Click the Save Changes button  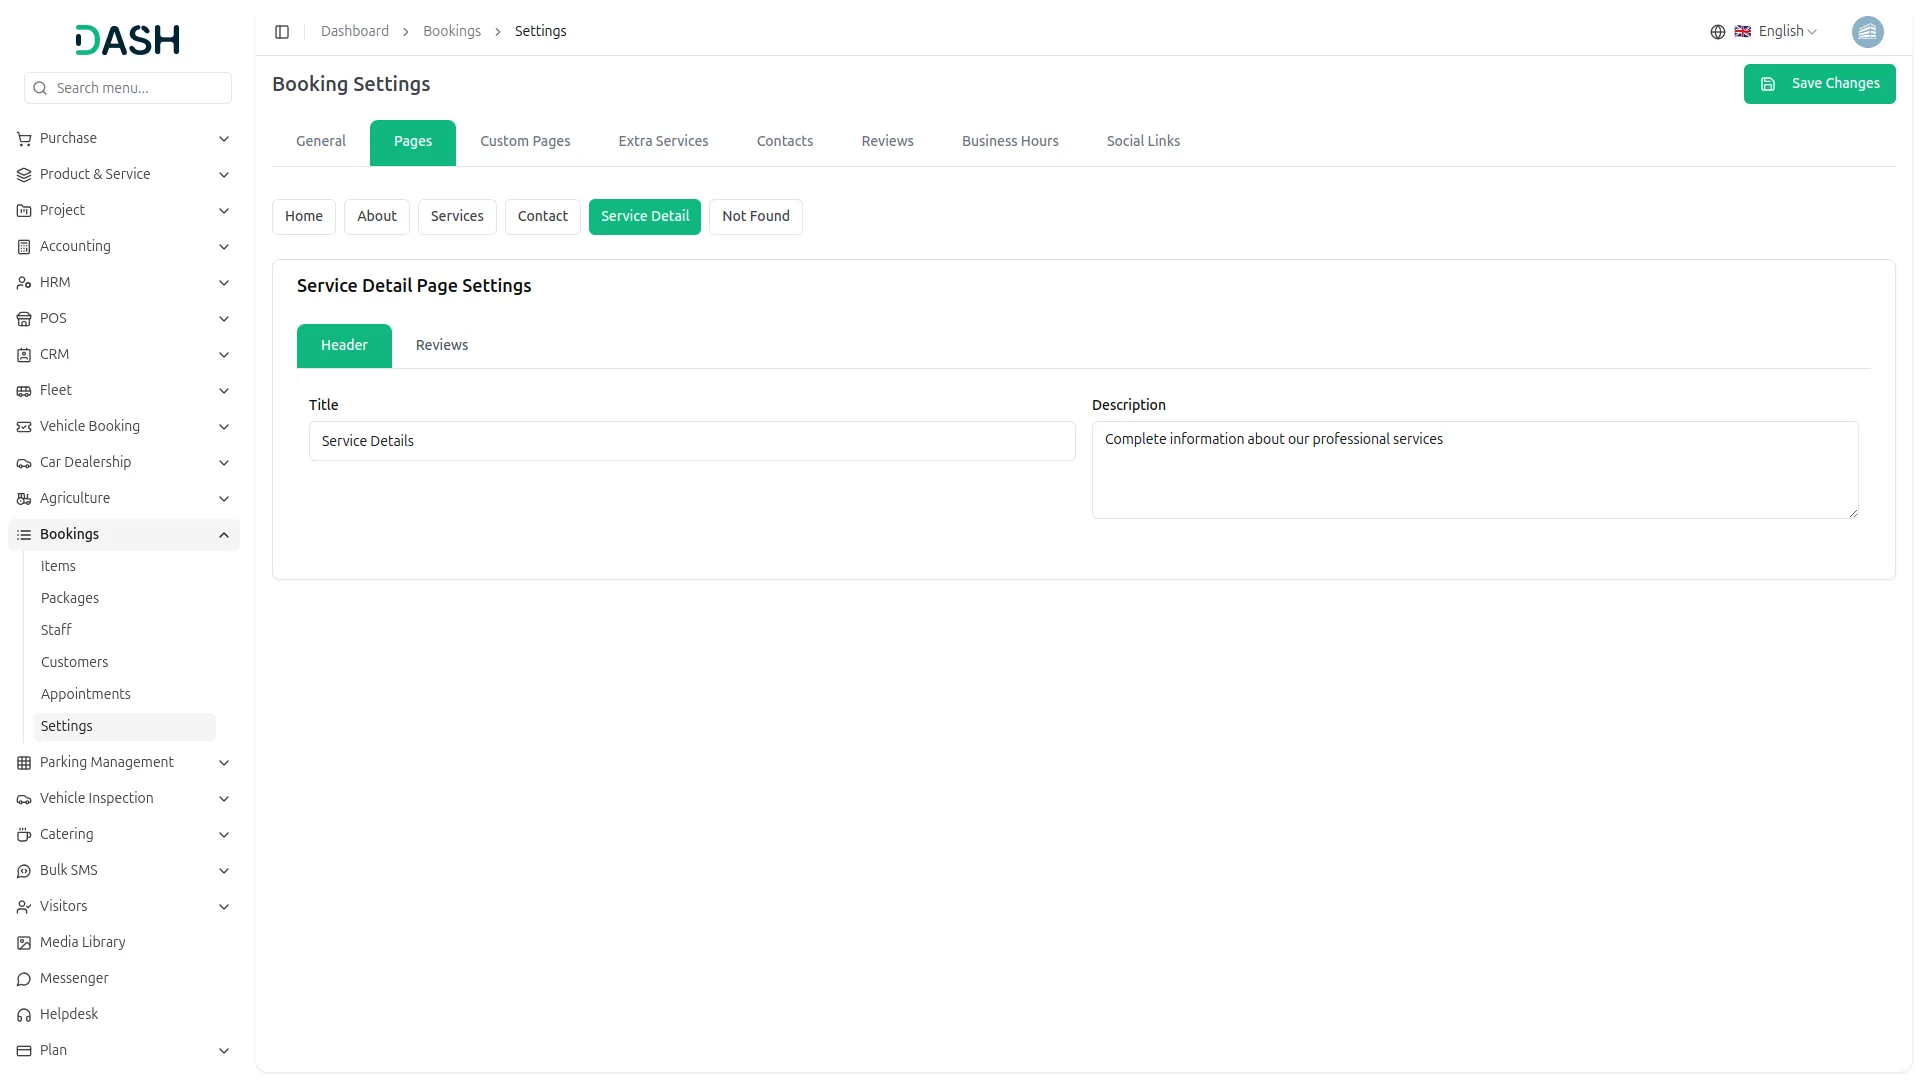pyautogui.click(x=1818, y=84)
